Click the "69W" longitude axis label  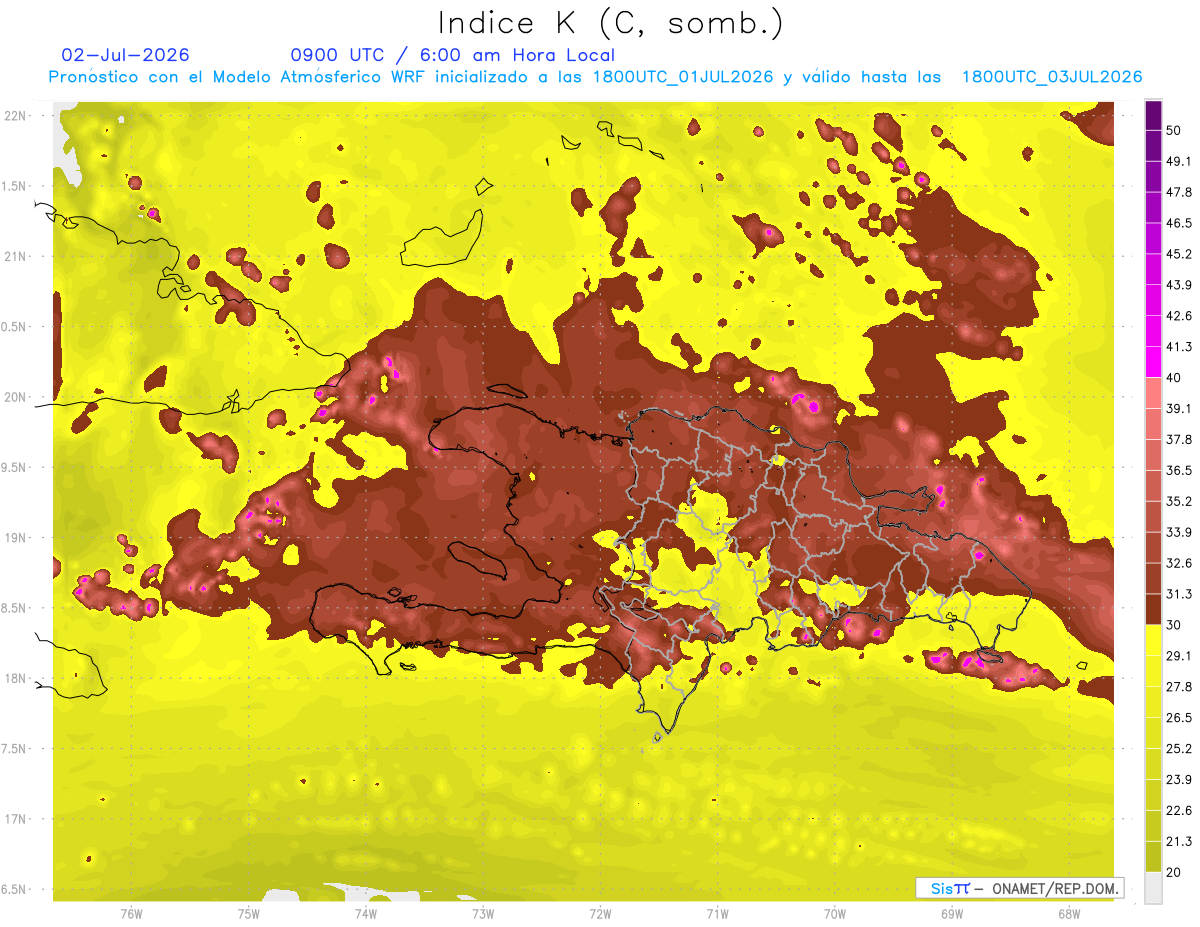coord(952,913)
